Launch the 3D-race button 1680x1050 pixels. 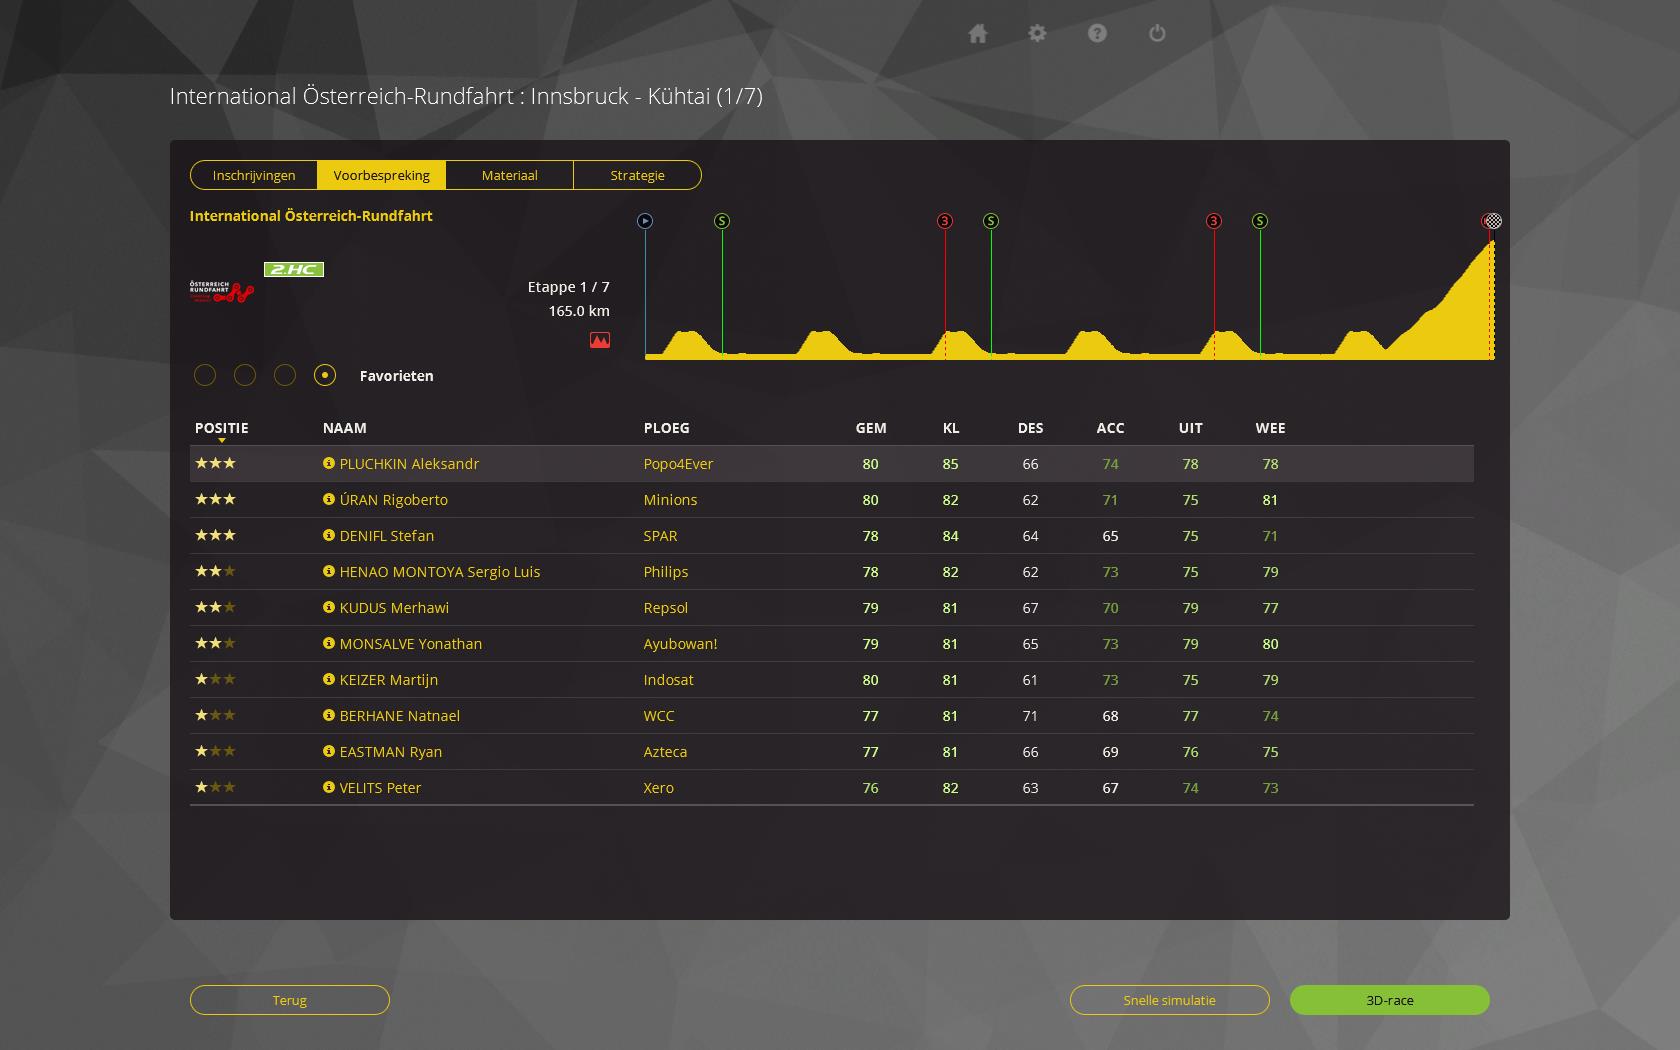pyautogui.click(x=1390, y=1000)
